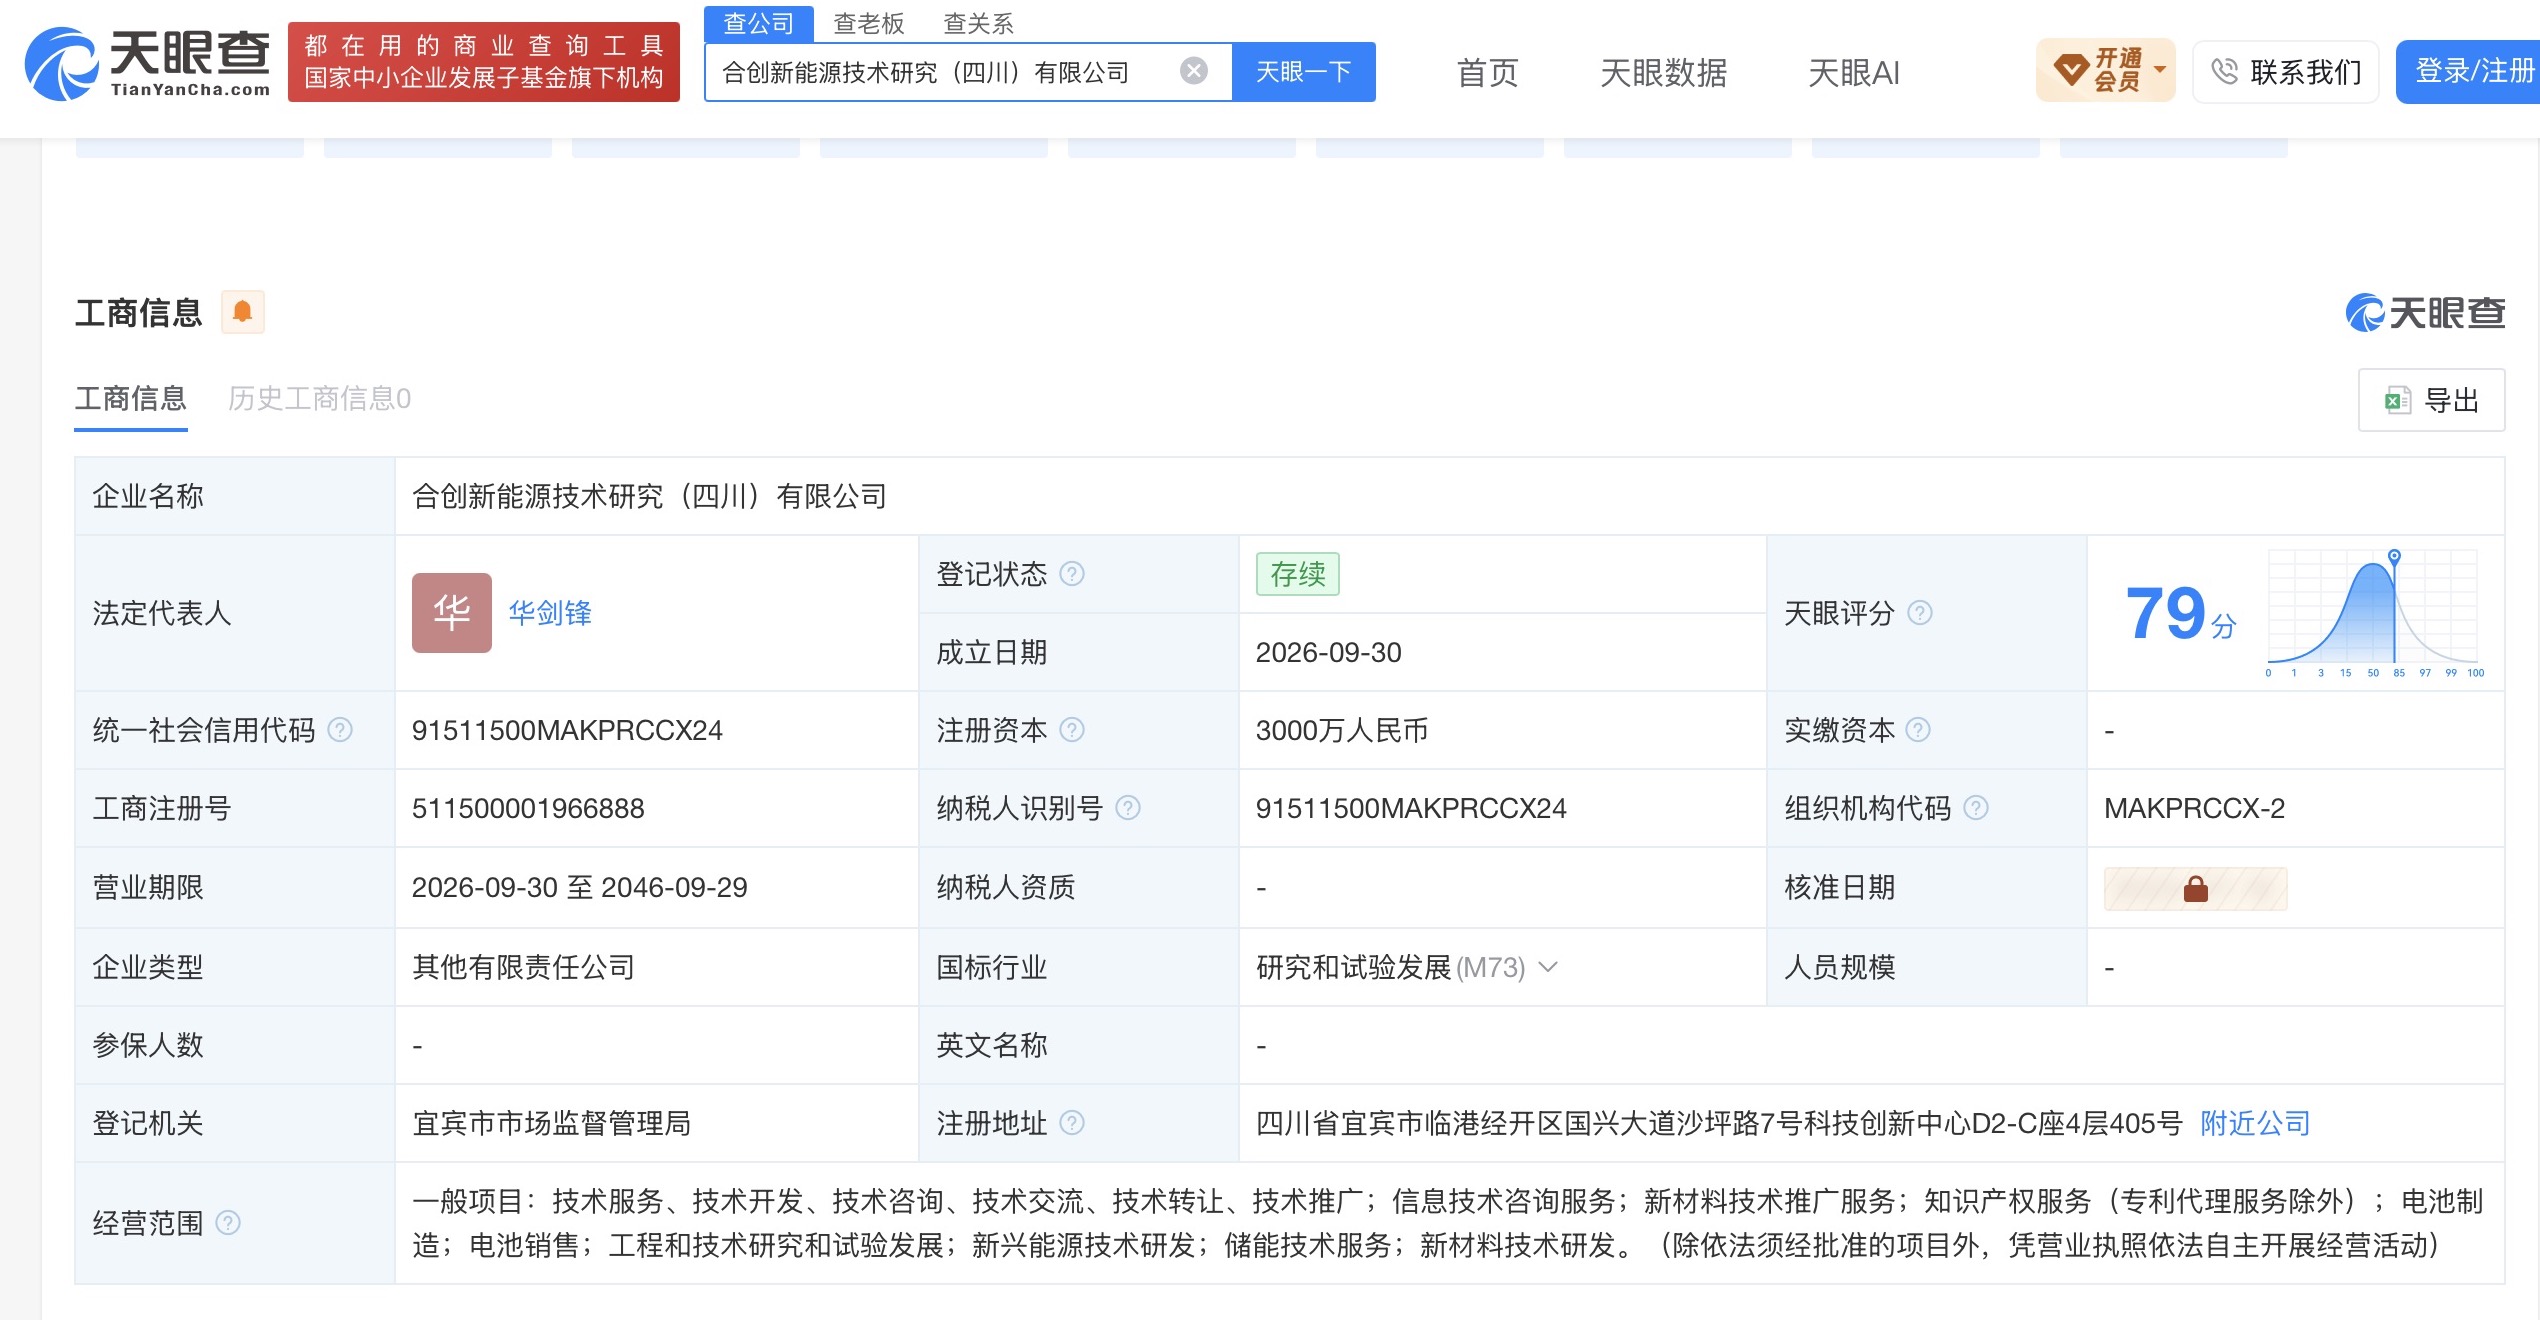Viewport: 2540px width, 1320px height.
Task: Click the marker on the 天眼评分 distribution chart
Action: (2395, 556)
